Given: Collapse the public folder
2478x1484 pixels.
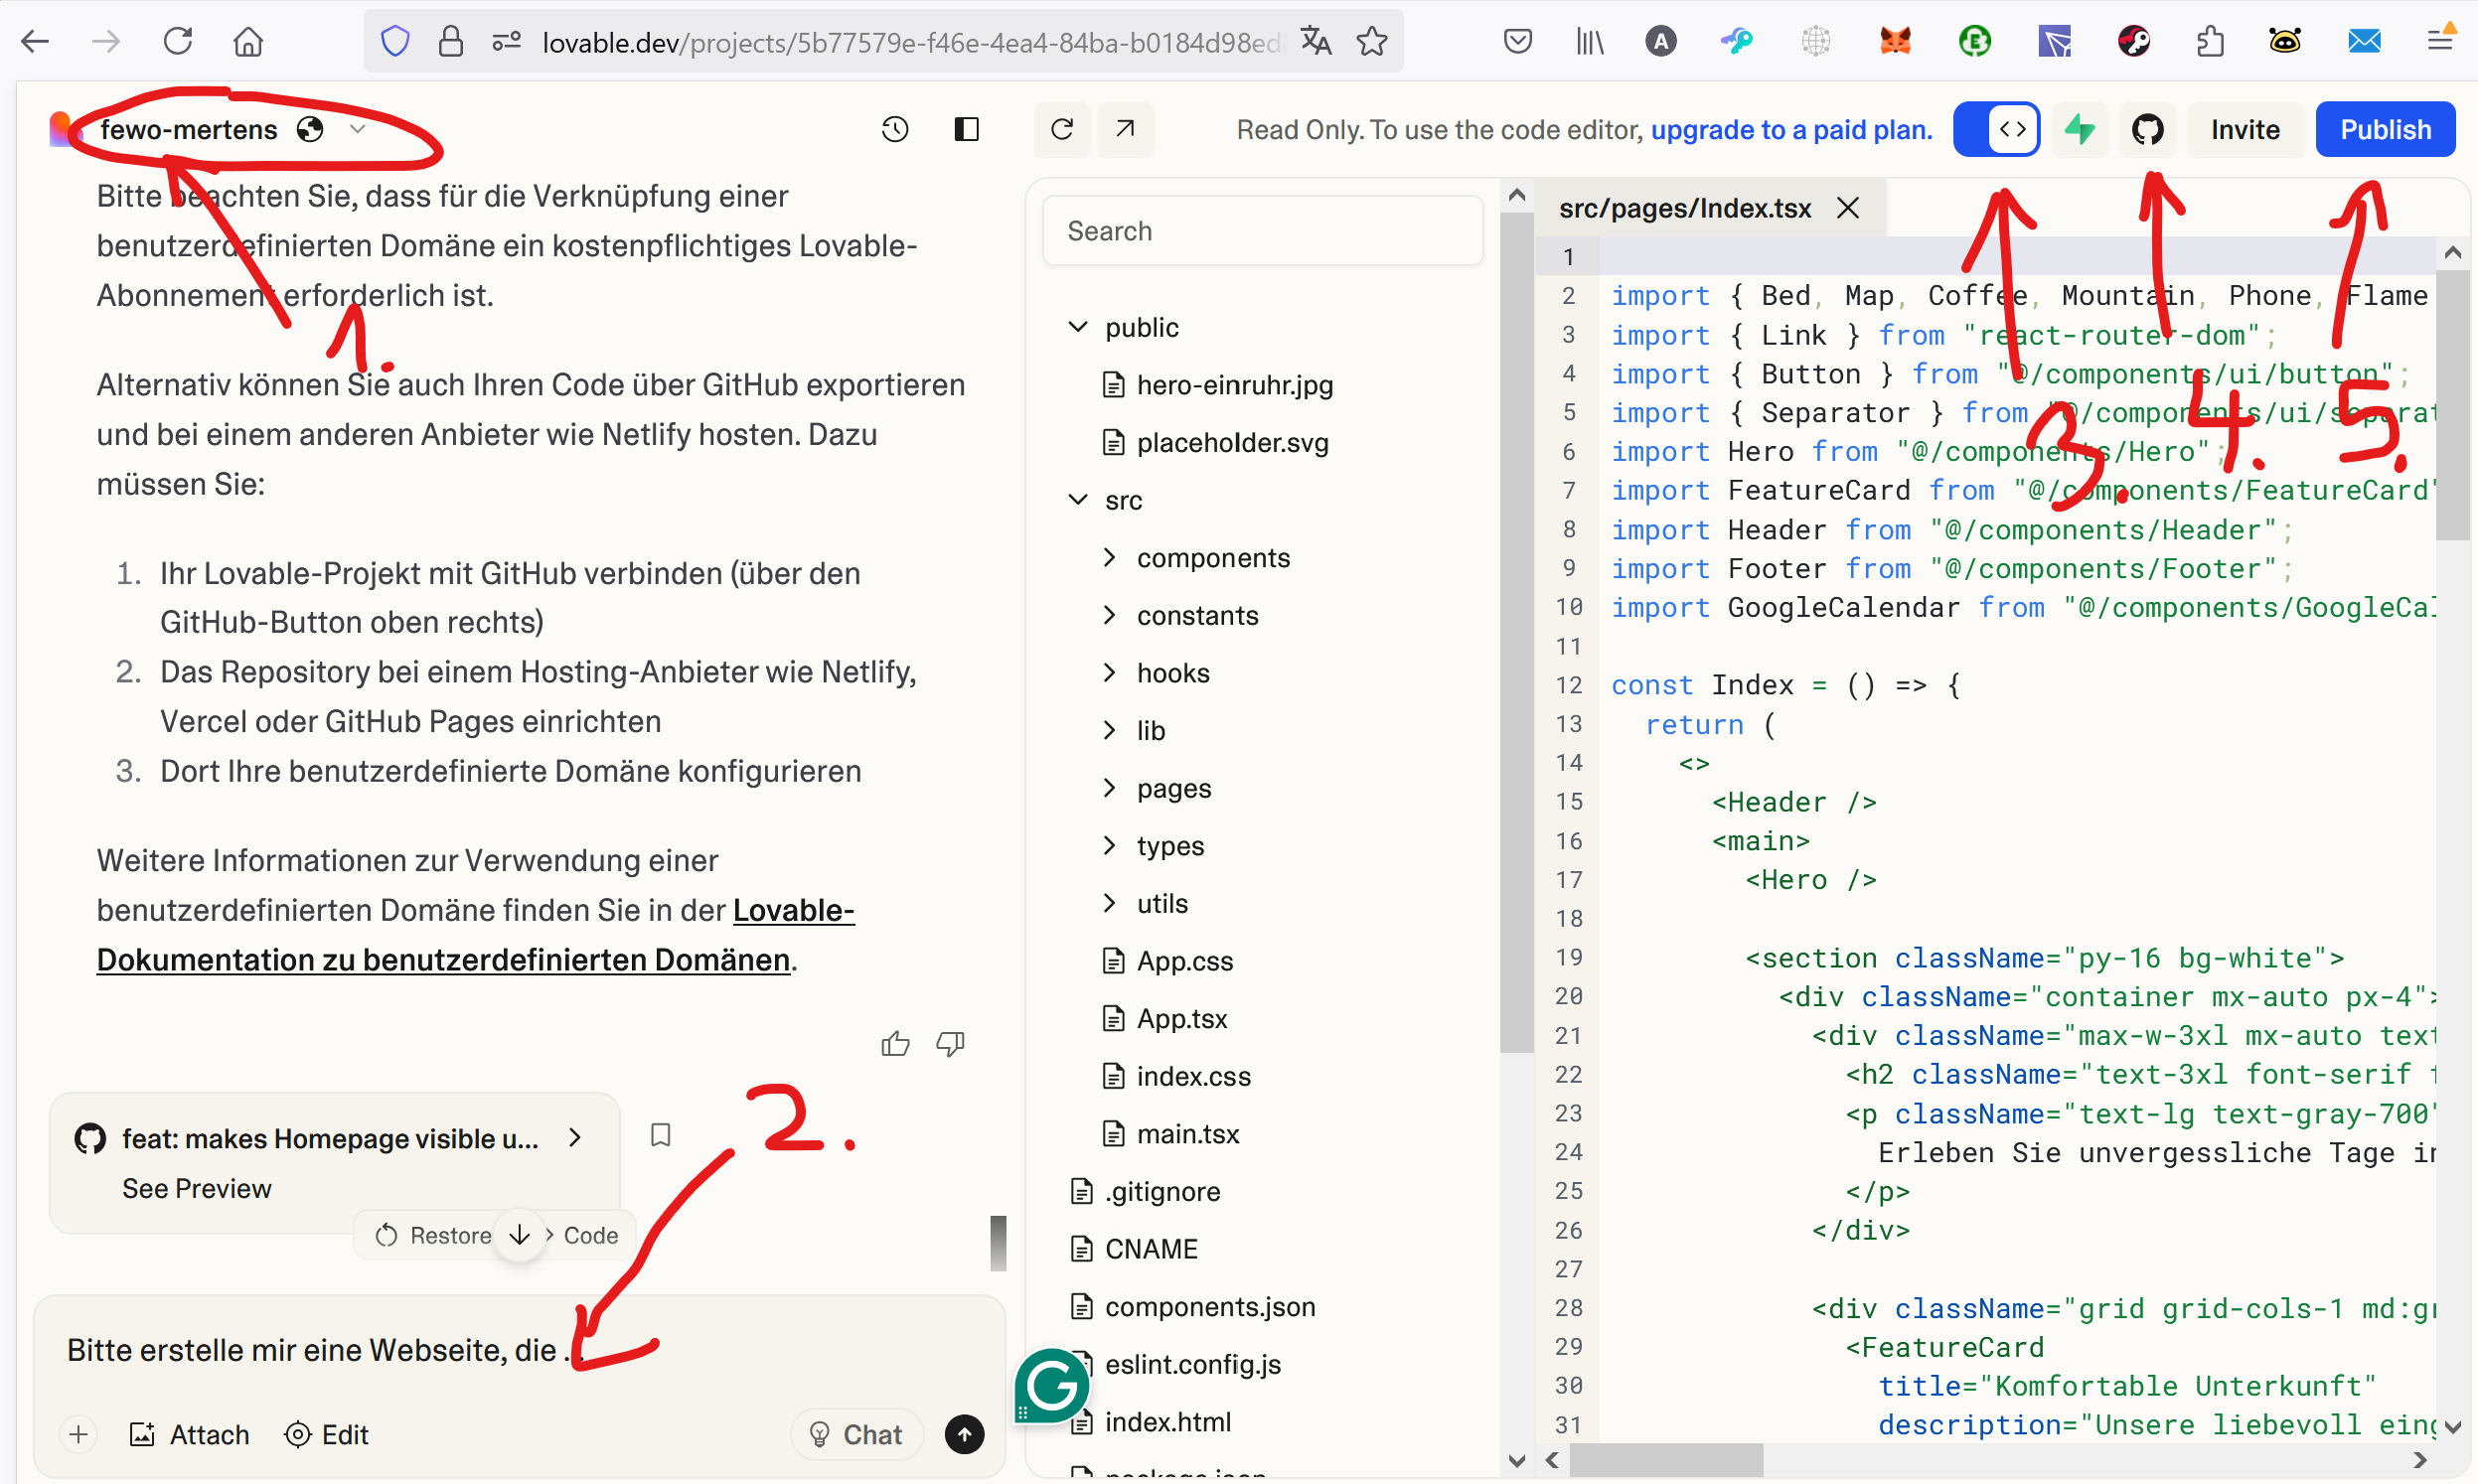Looking at the screenshot, I should [1125, 327].
